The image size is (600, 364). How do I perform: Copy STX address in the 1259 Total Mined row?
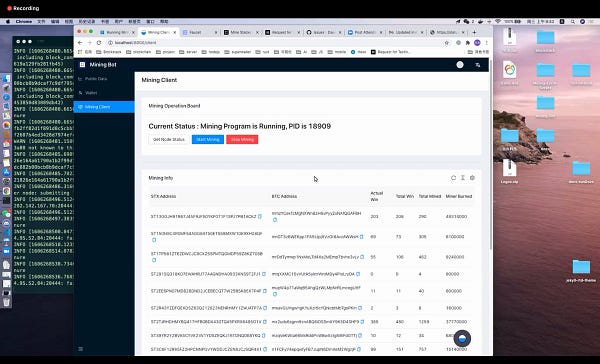(265, 322)
